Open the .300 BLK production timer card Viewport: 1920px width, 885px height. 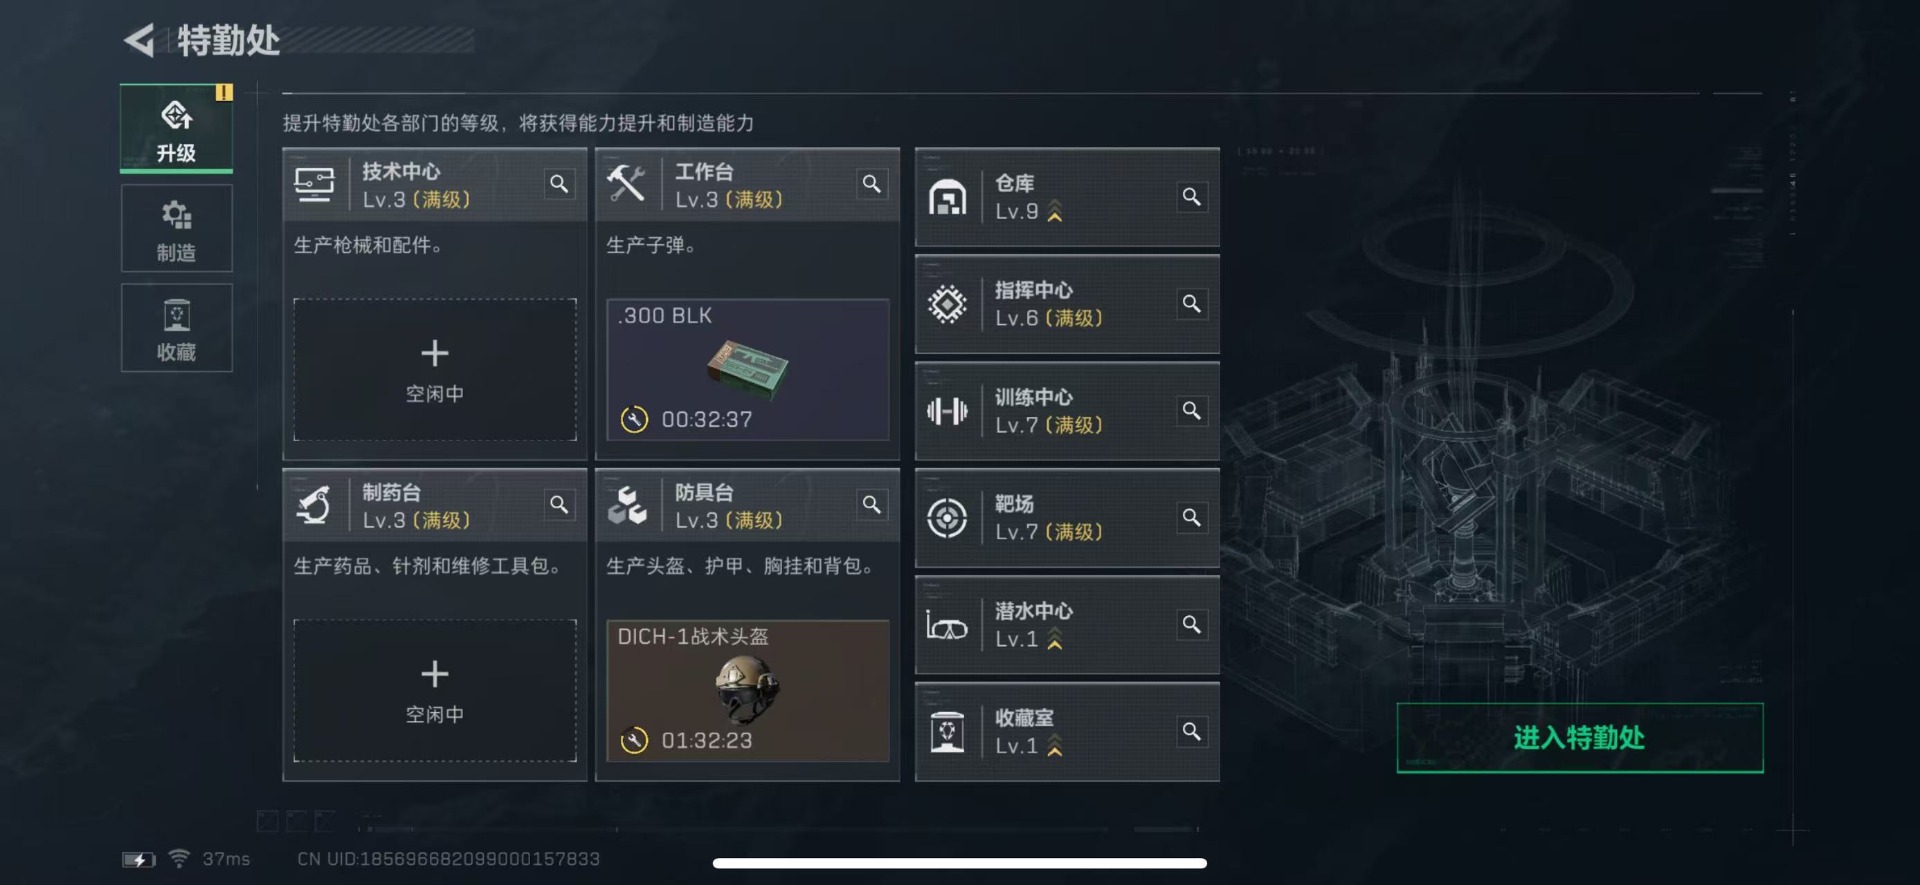(x=748, y=370)
